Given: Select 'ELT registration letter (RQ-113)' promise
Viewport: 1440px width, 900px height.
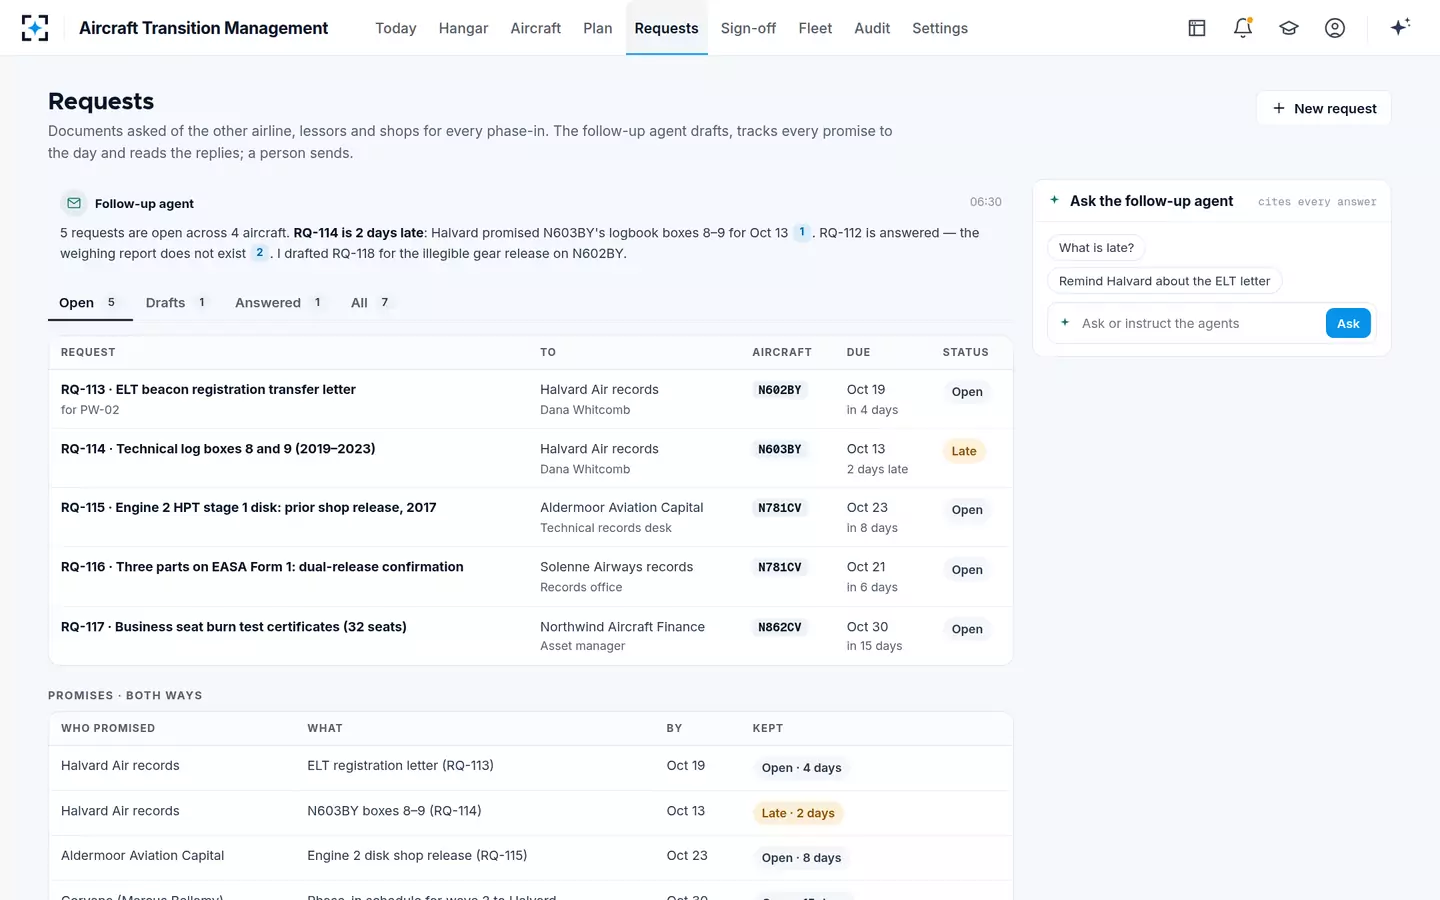Looking at the screenshot, I should (x=400, y=765).
